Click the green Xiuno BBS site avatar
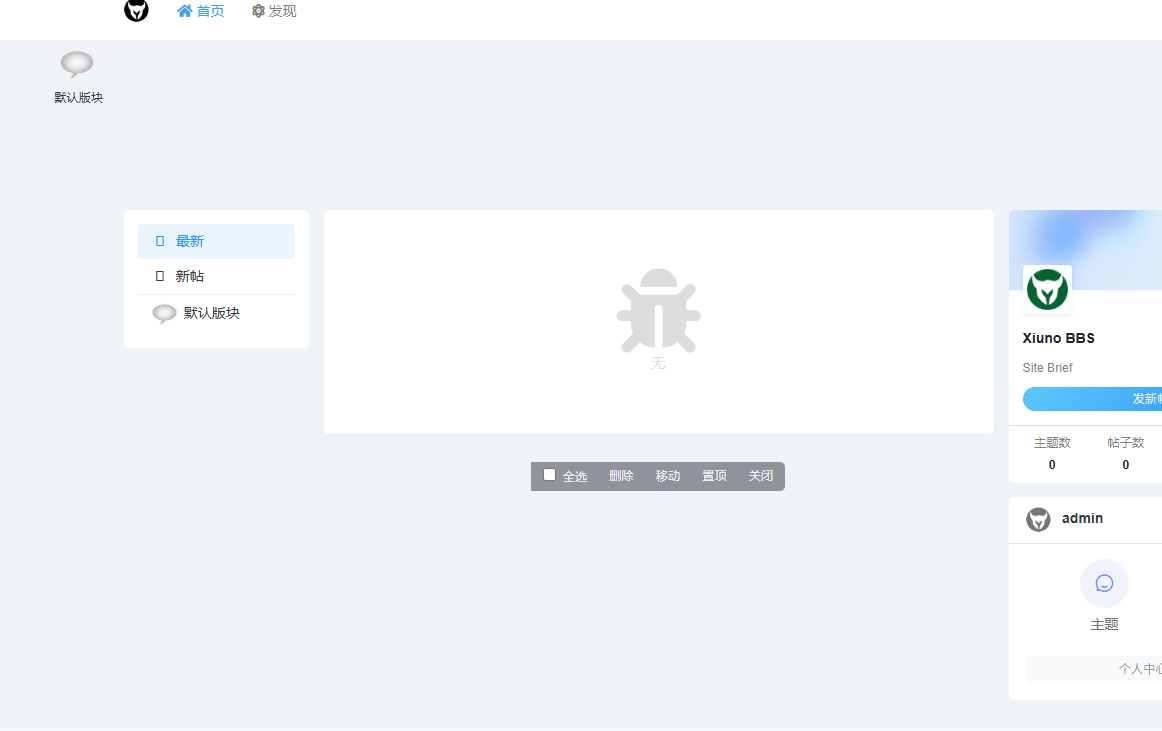This screenshot has width=1162, height=731. [1047, 290]
